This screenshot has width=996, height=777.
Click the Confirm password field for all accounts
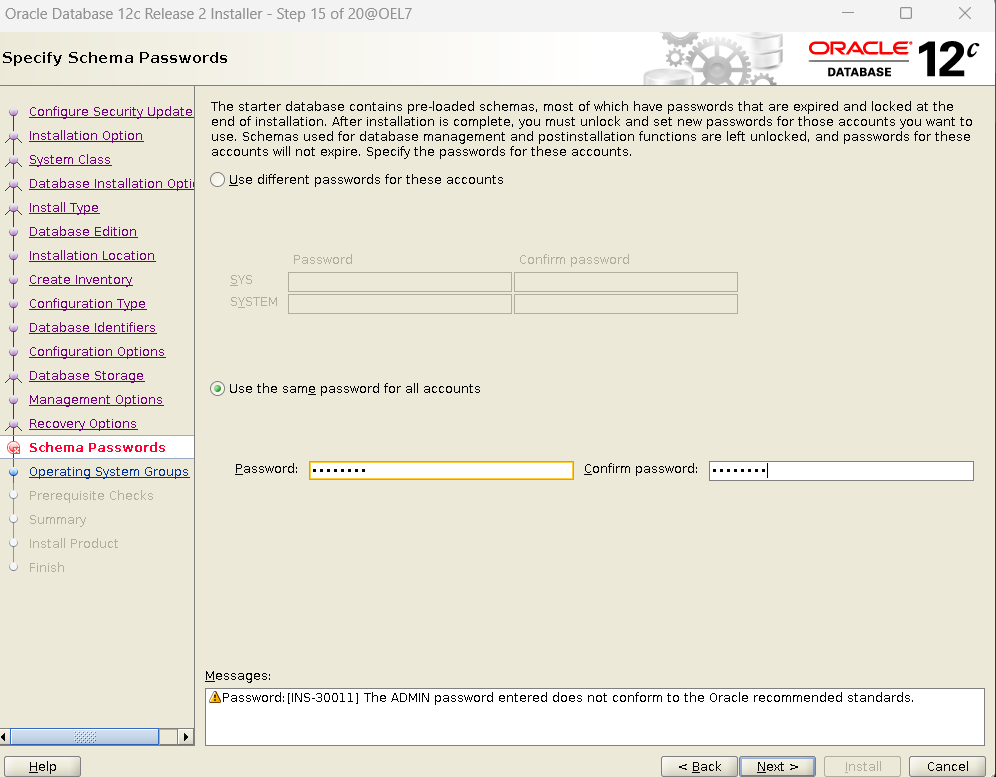pos(841,471)
